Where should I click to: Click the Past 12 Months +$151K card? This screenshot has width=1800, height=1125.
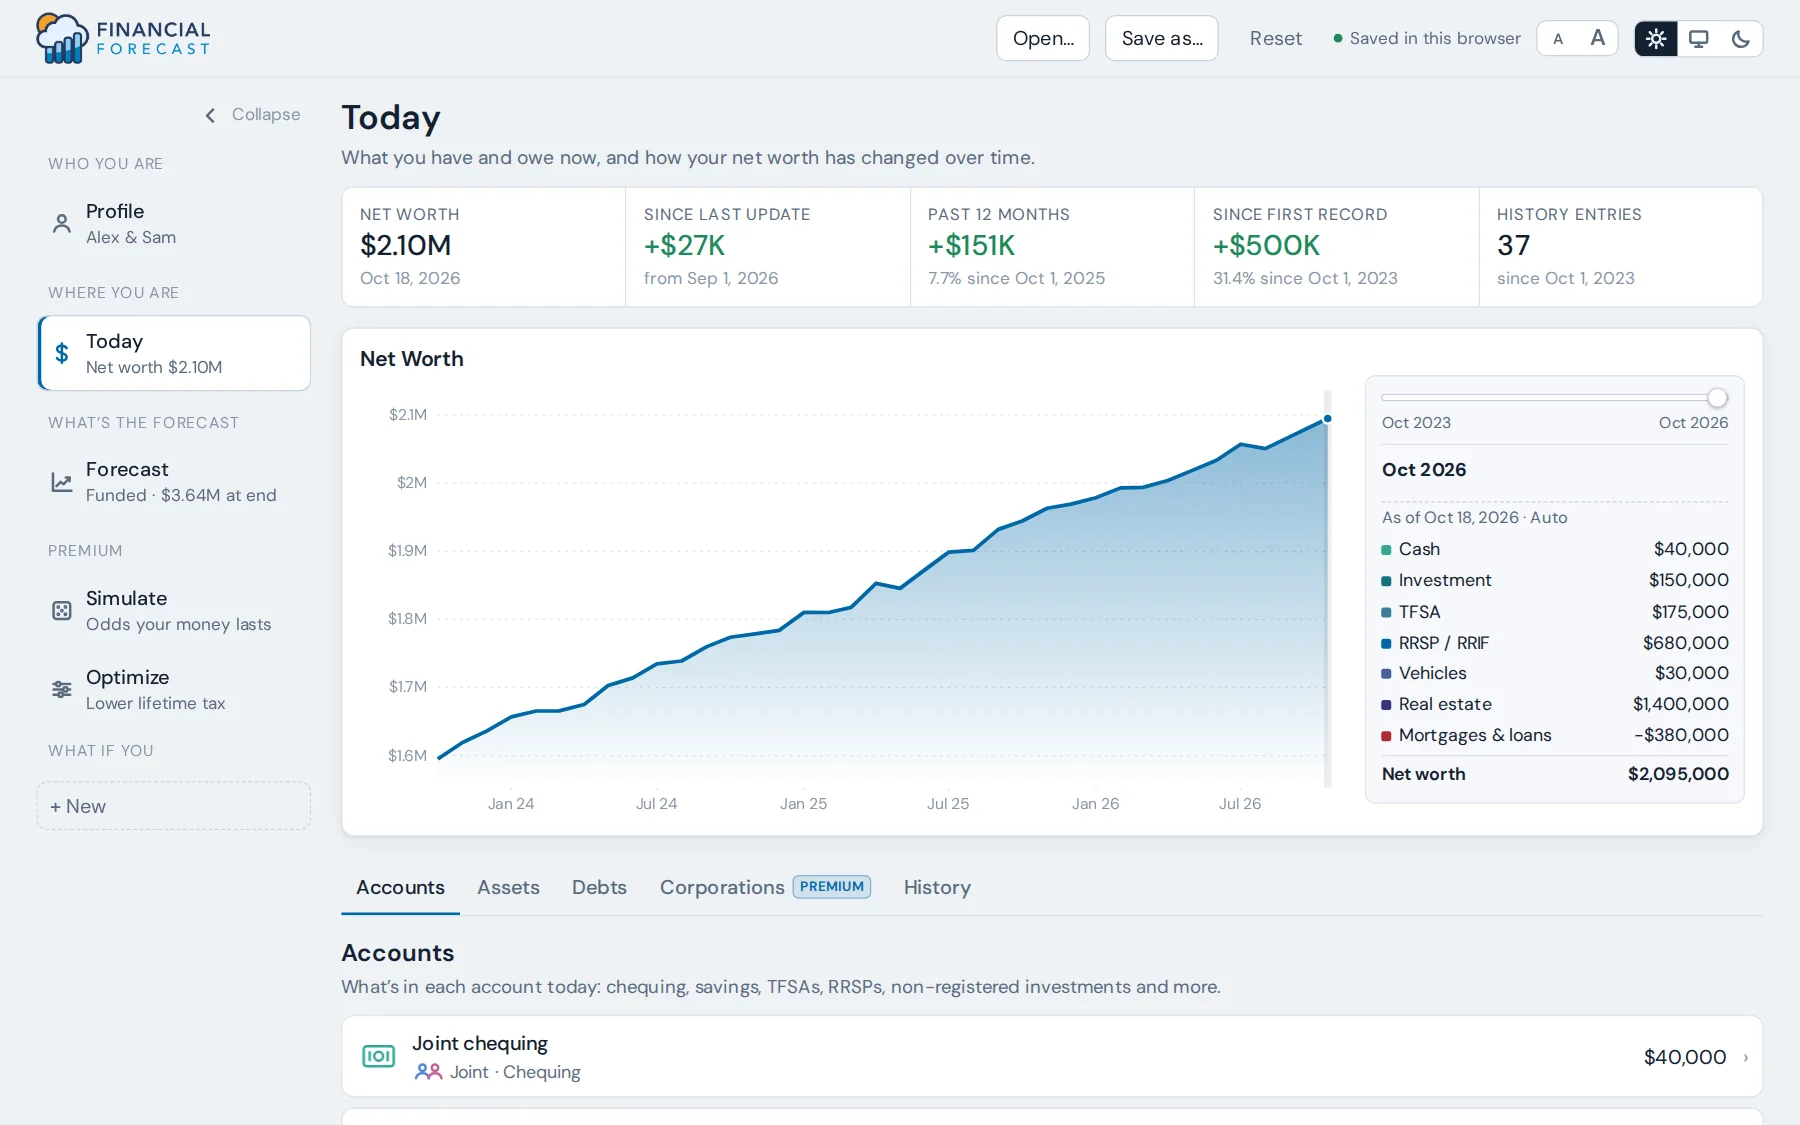point(1052,247)
